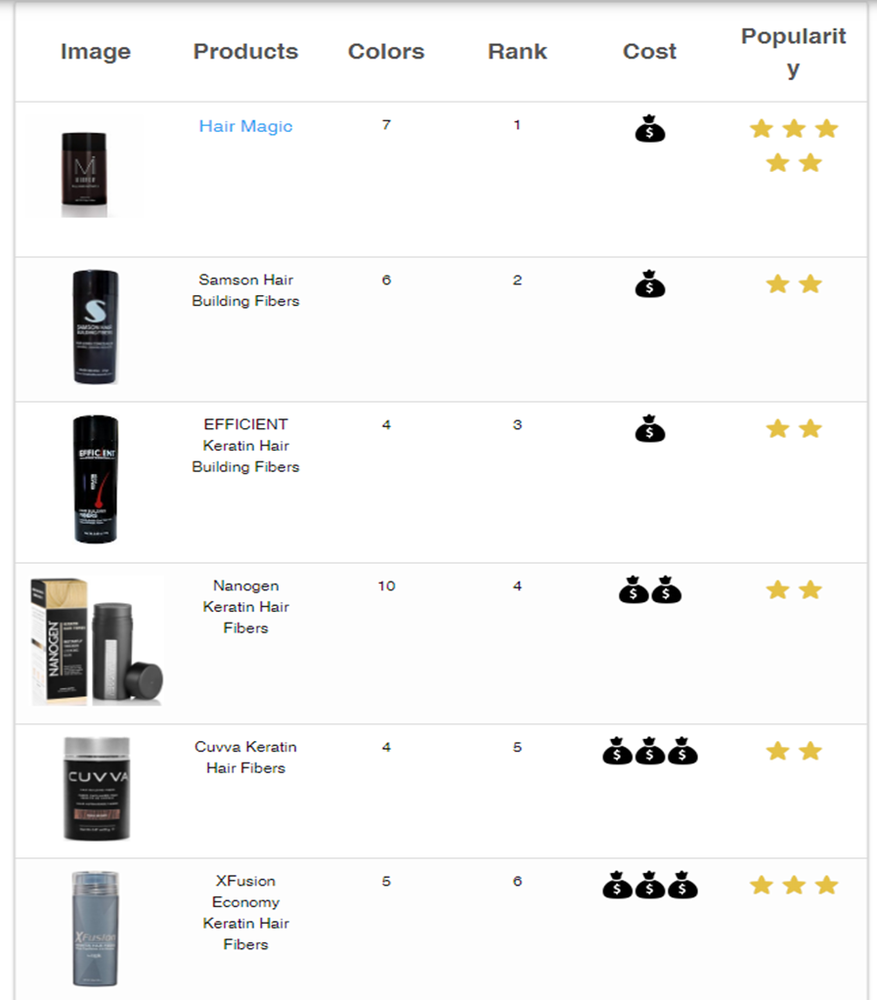Click the Cuvva jar product image

(96, 788)
